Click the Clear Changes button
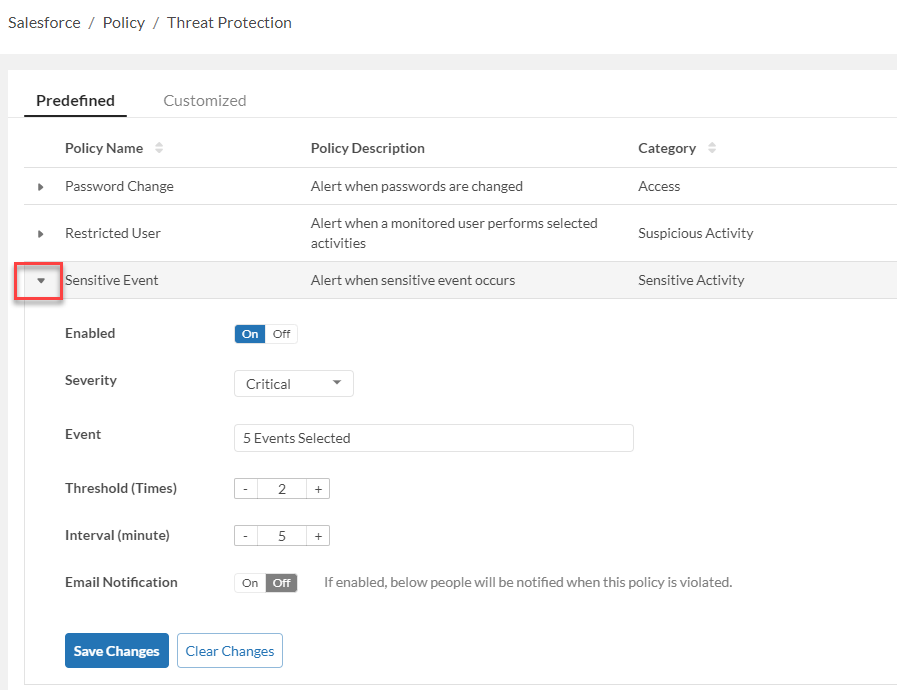Viewport: 897px width, 690px height. coord(230,651)
